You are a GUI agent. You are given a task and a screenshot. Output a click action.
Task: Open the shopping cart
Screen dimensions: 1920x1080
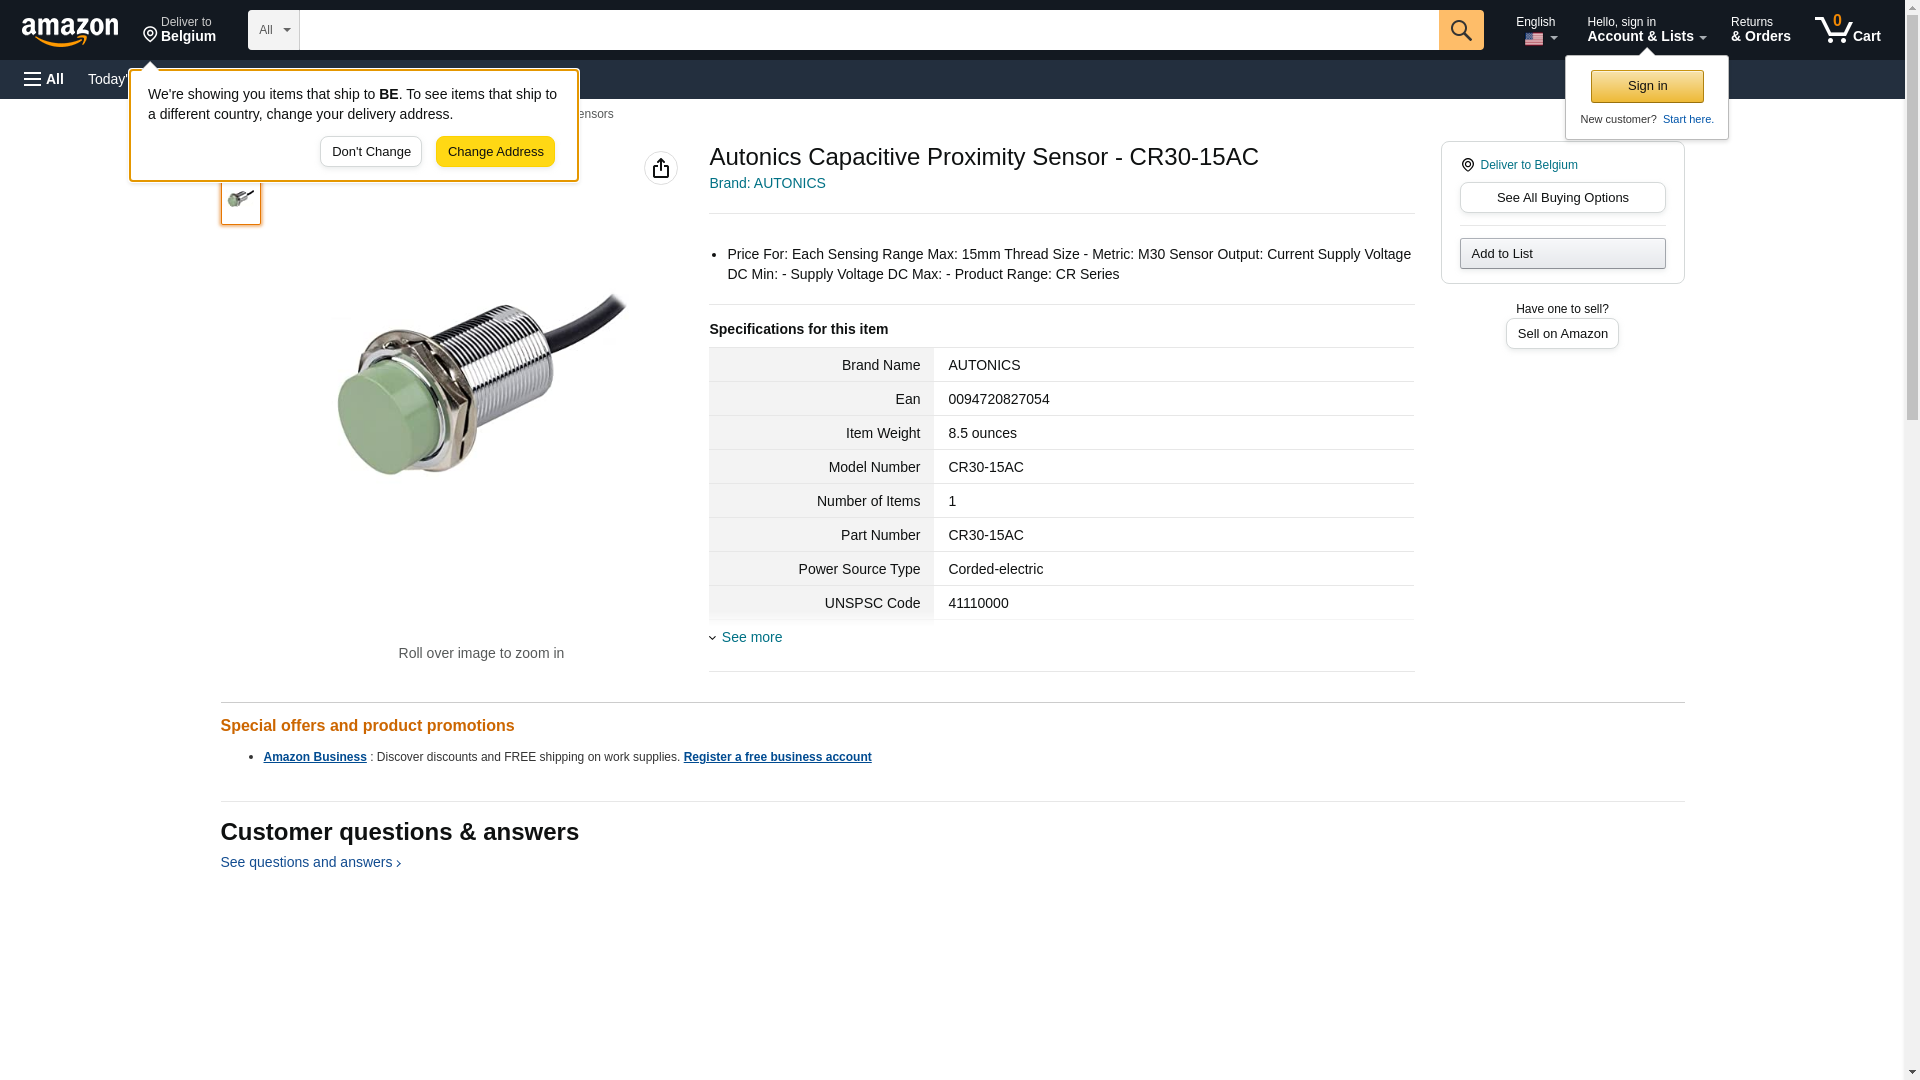[x=1848, y=29]
